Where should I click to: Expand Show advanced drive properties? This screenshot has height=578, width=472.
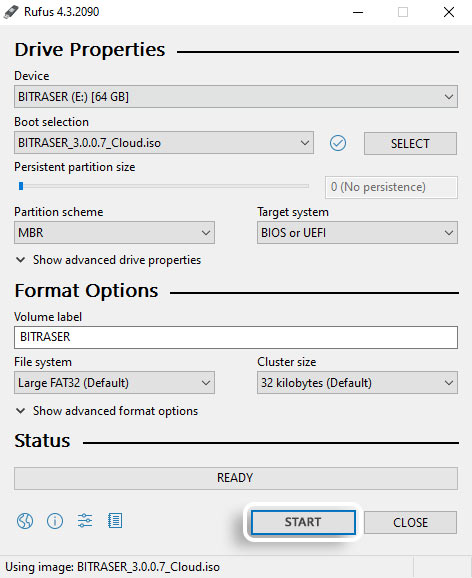[x=108, y=260]
